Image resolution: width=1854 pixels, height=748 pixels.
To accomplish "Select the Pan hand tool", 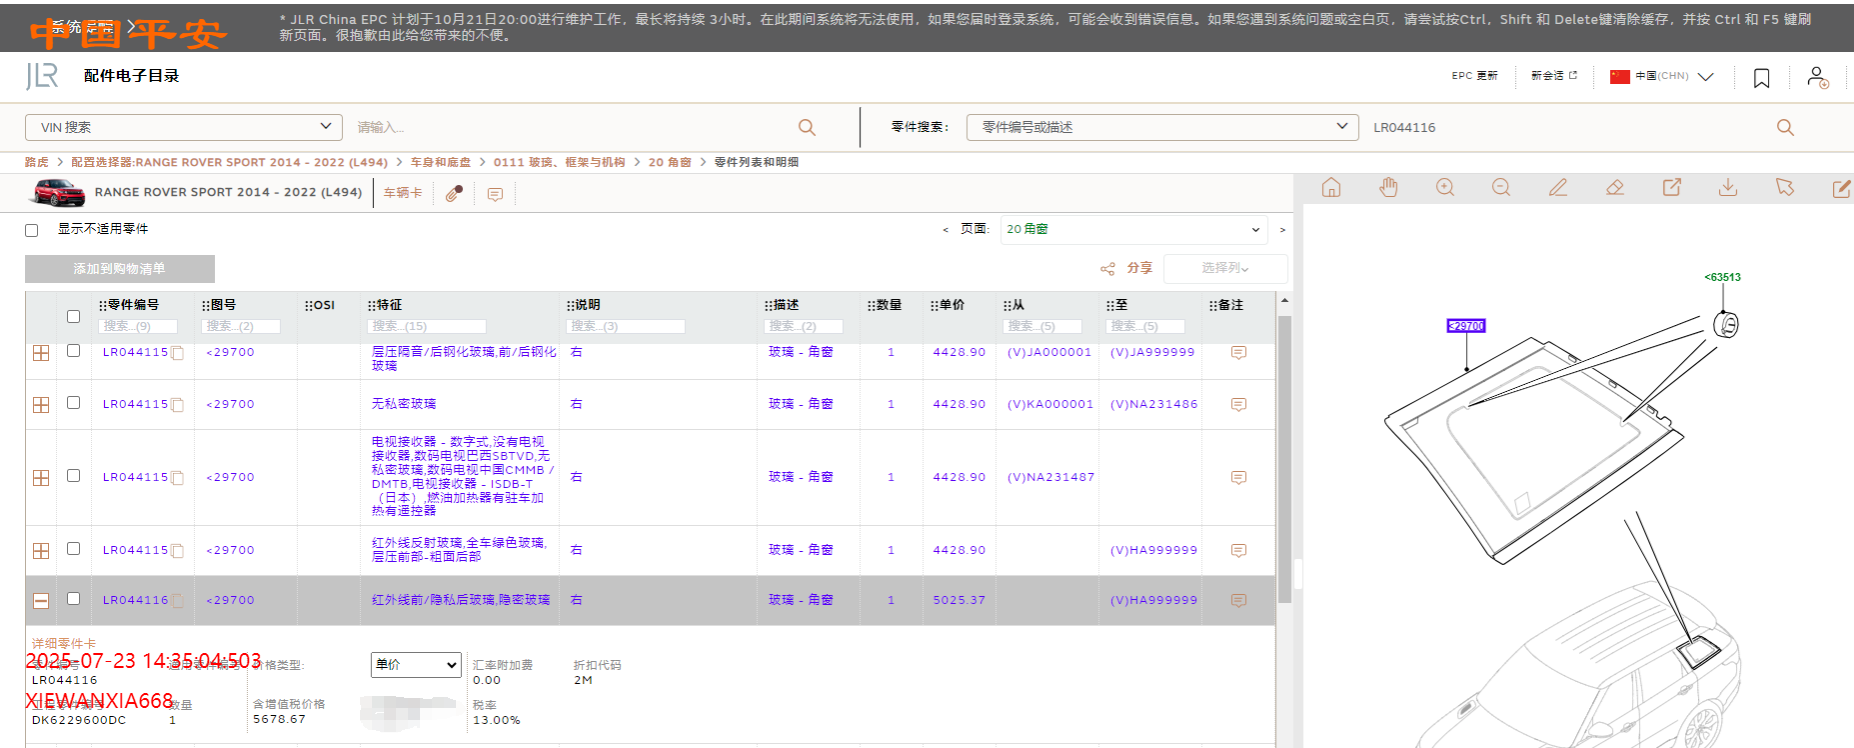I will (x=1388, y=188).
